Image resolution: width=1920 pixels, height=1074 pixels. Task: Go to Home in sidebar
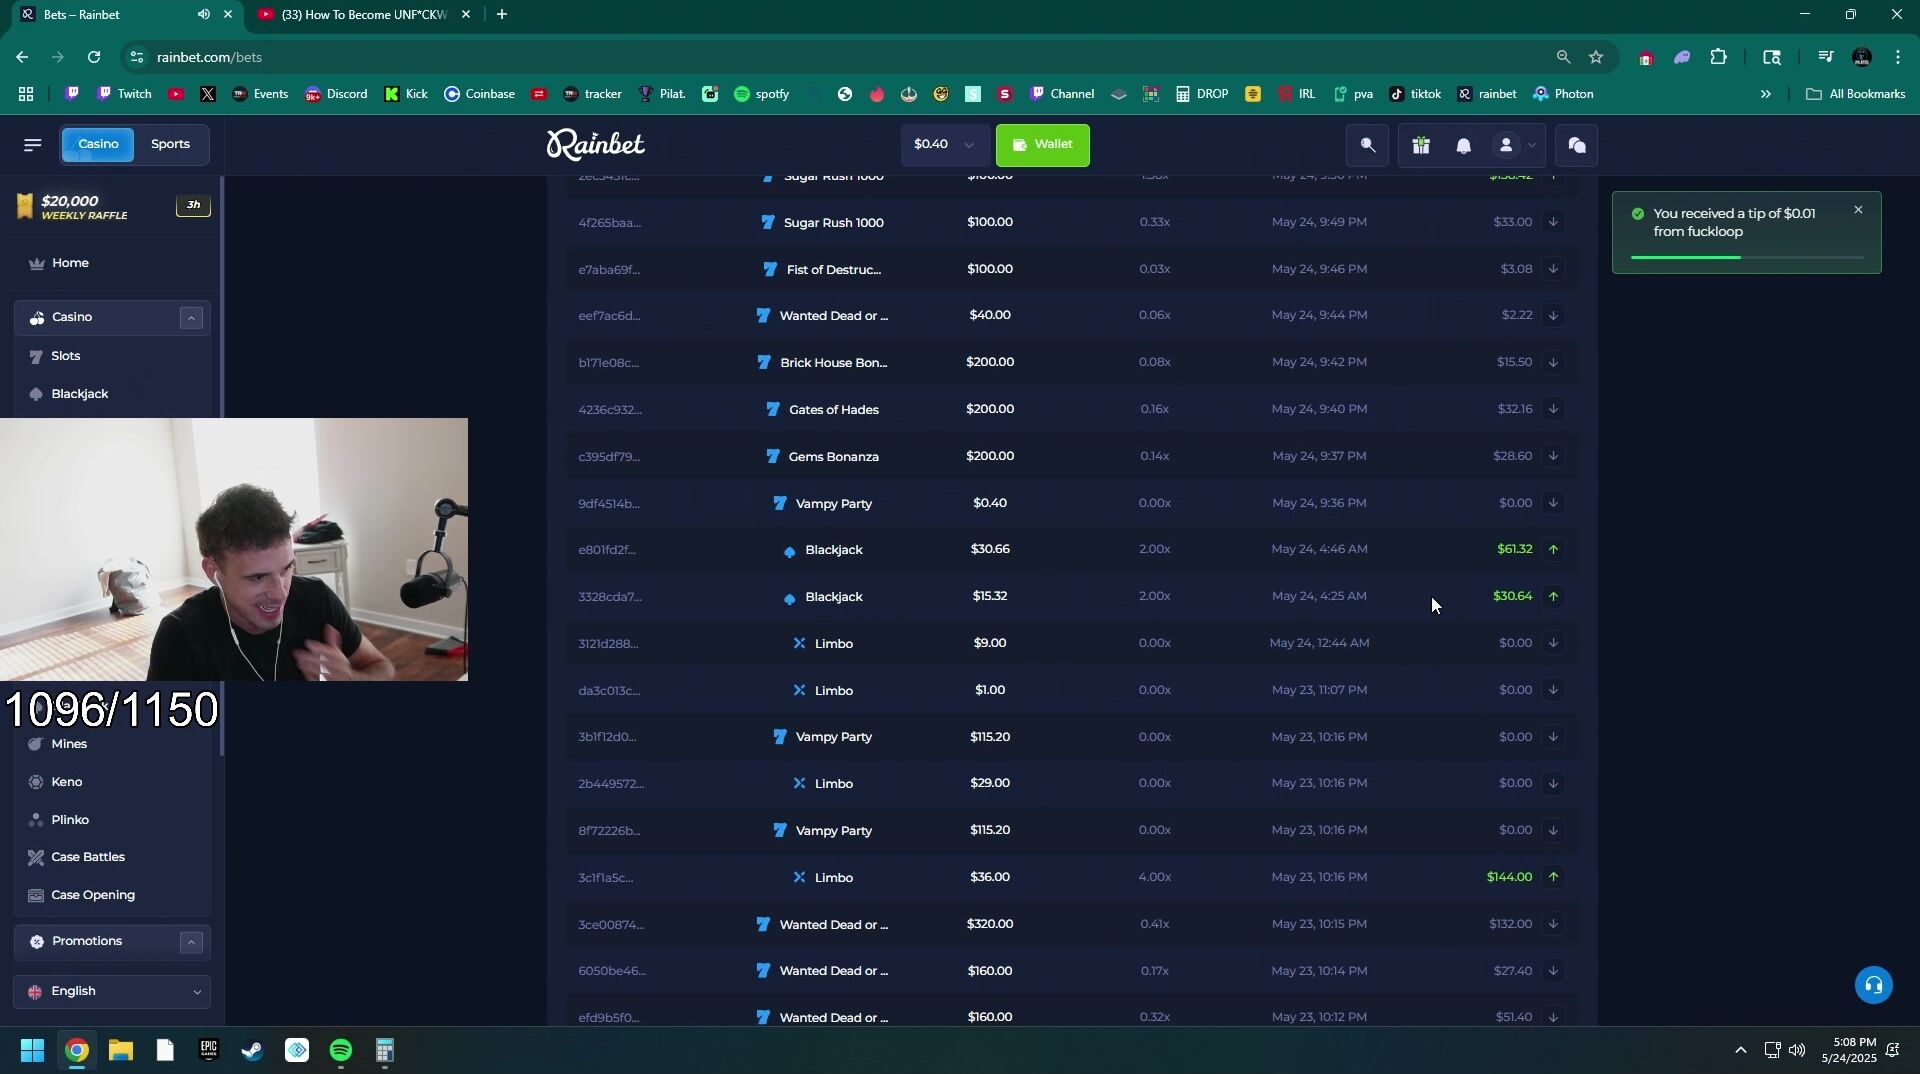(x=70, y=263)
